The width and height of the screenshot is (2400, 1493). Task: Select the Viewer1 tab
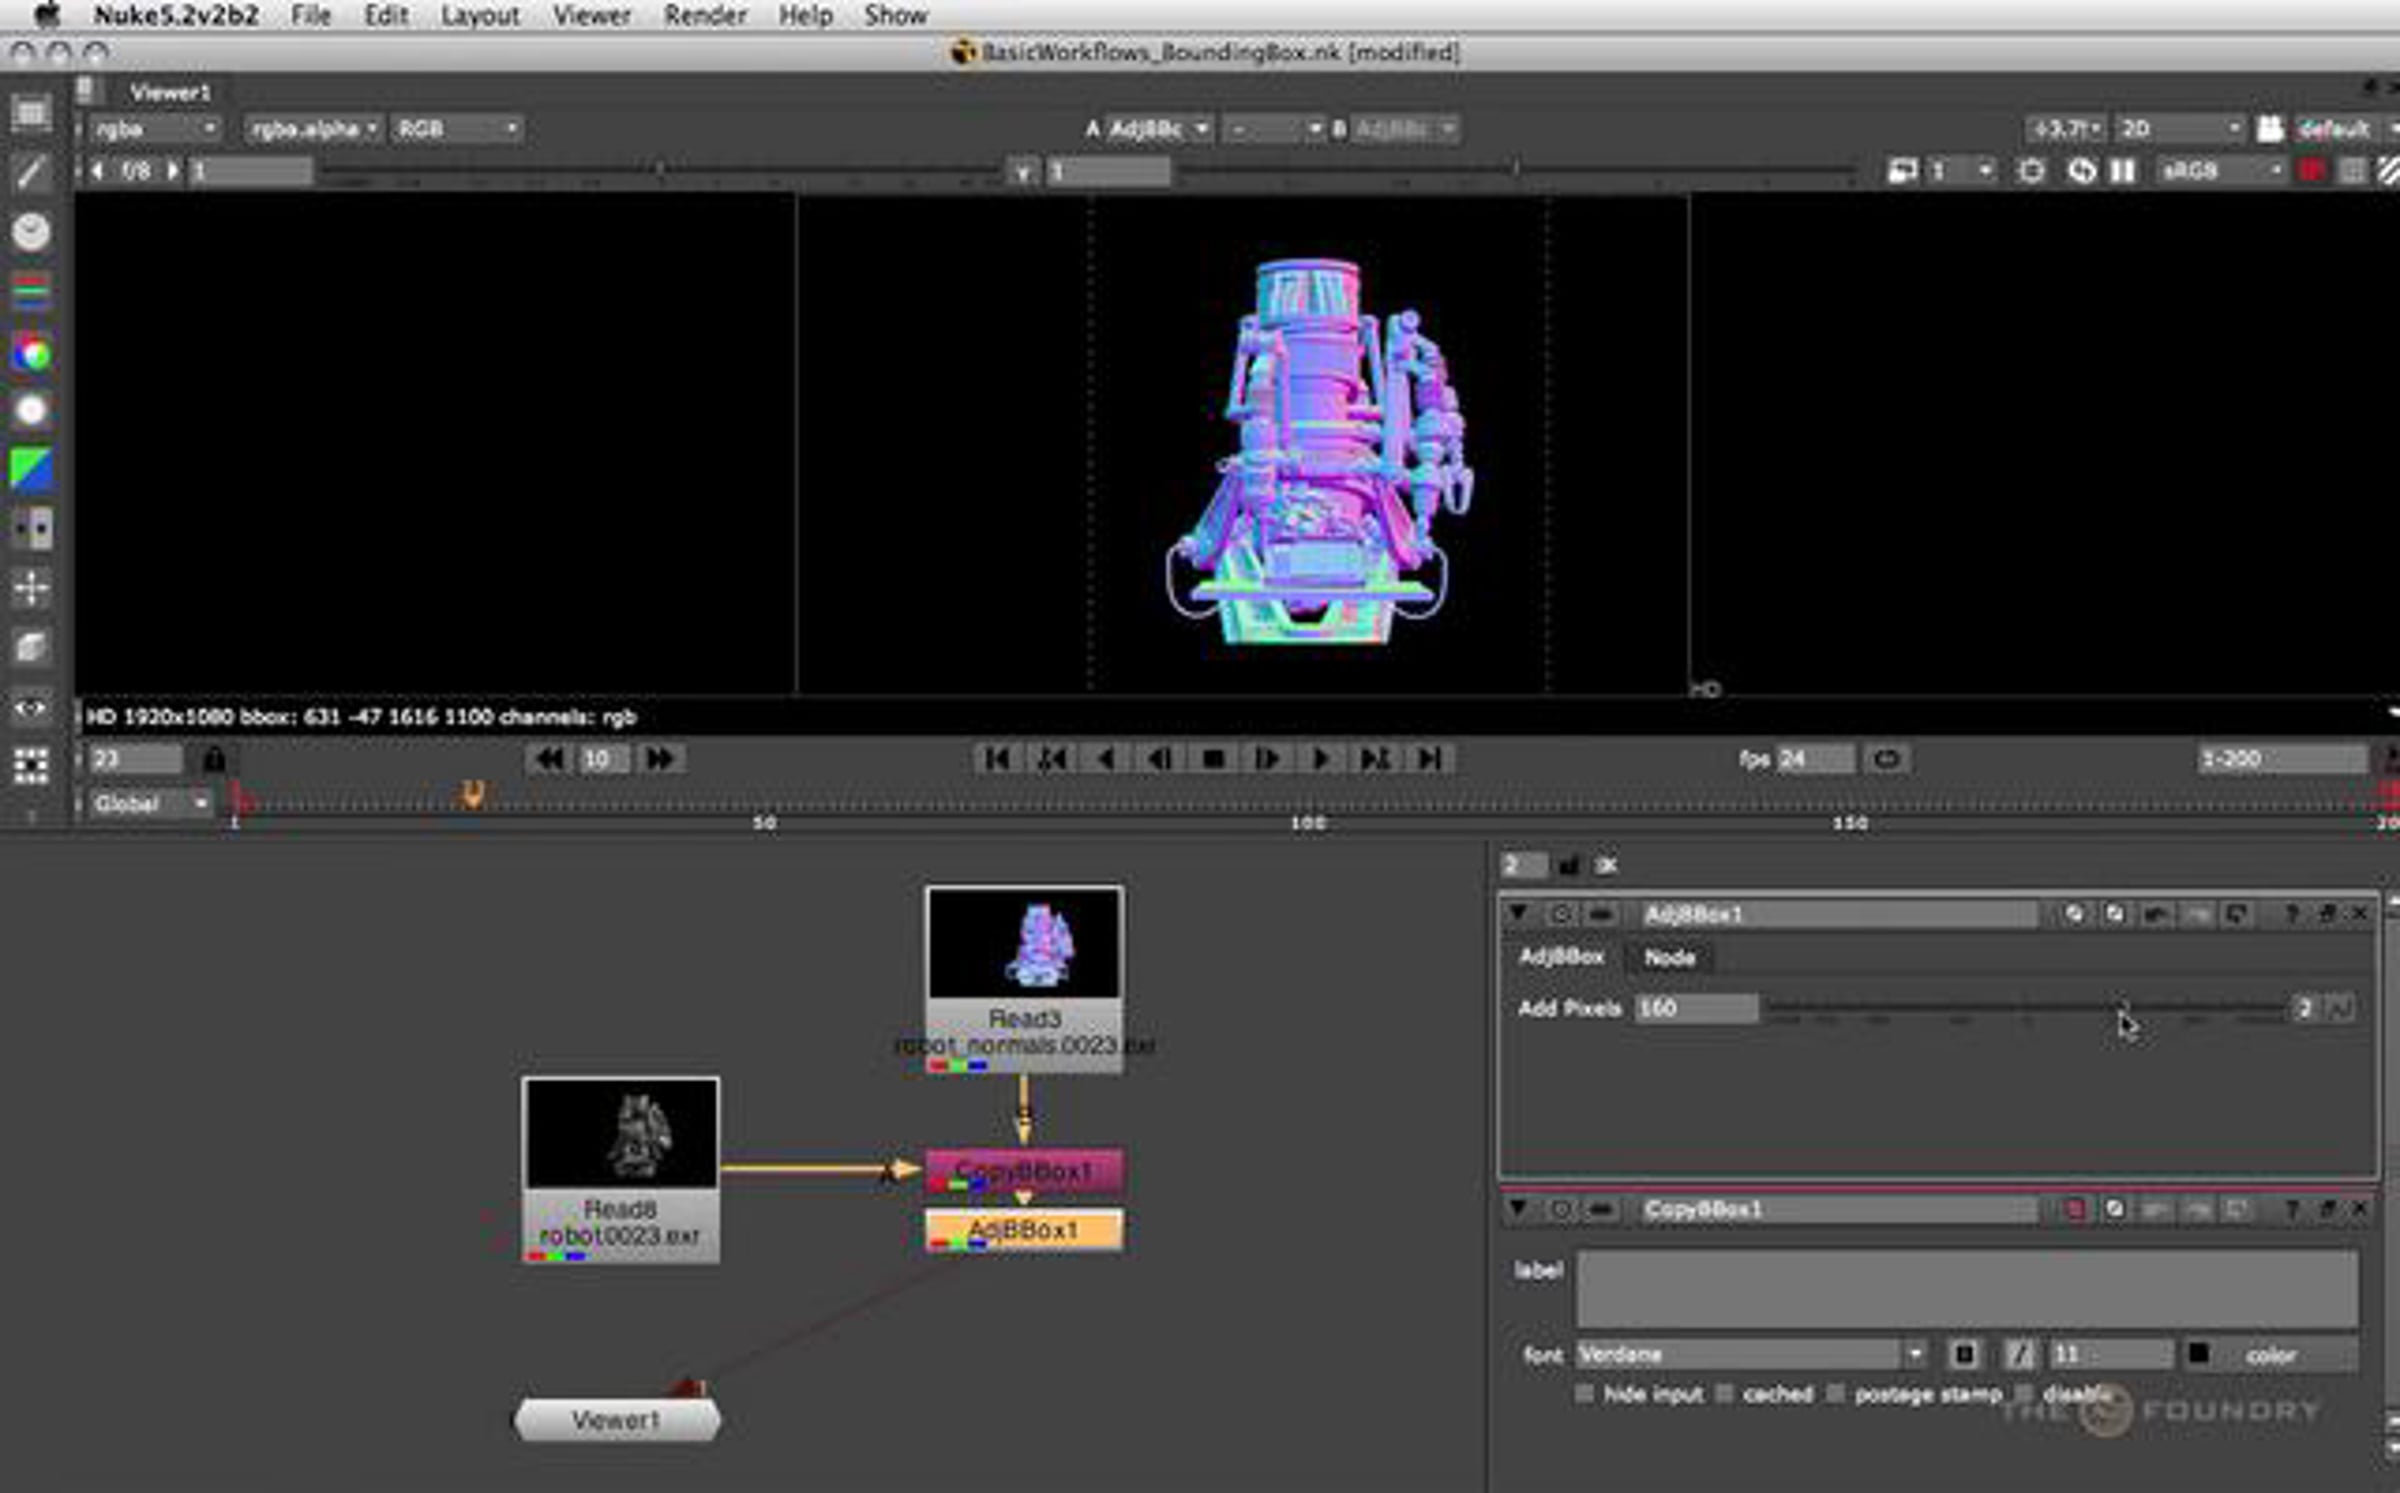tap(170, 93)
